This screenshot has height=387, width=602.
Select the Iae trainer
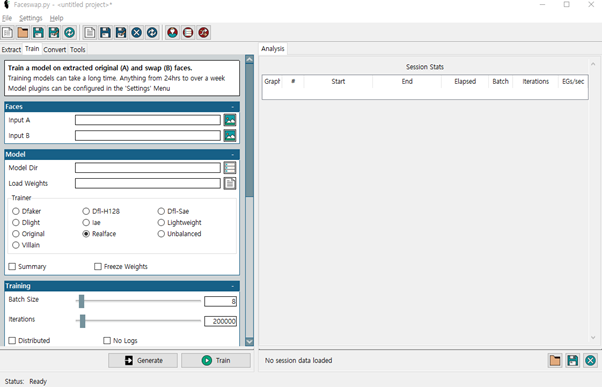tap(91, 223)
